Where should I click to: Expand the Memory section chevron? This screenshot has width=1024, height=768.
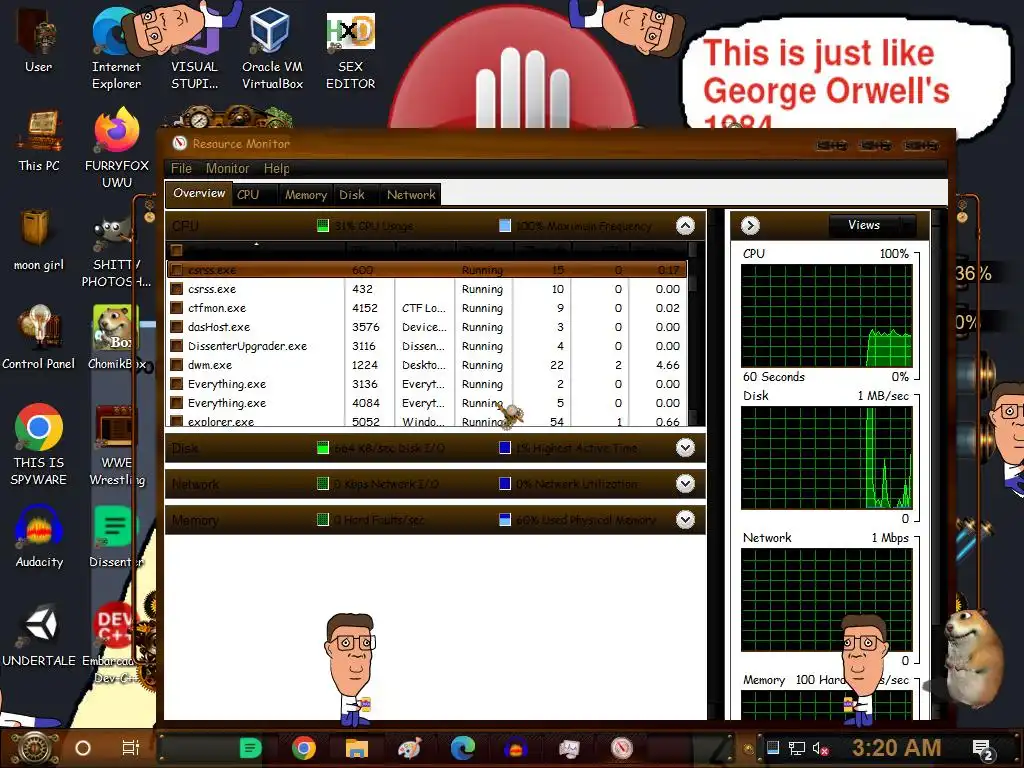(x=685, y=520)
